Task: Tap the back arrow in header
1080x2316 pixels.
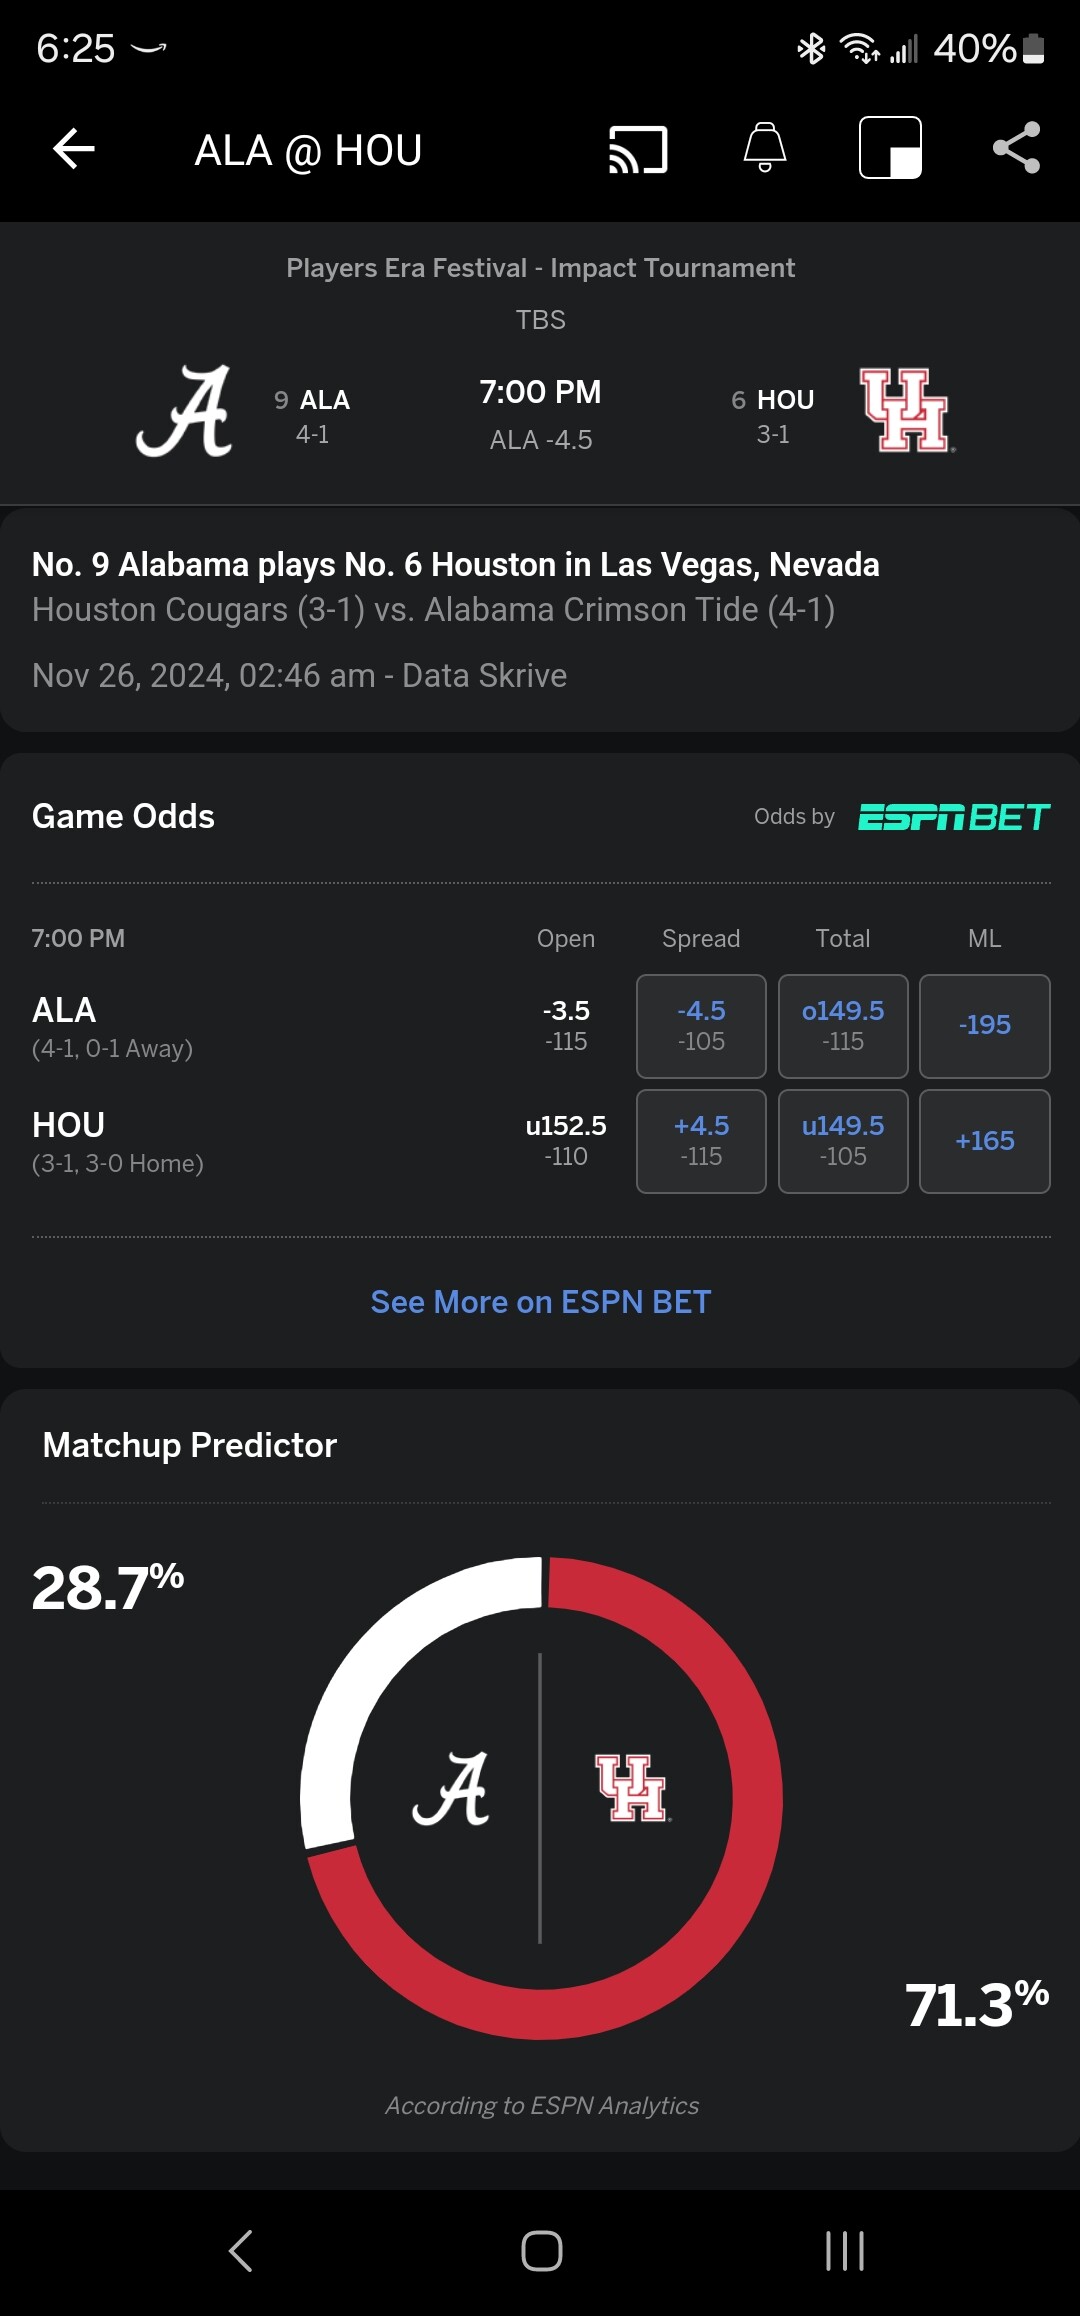Action: (74, 150)
